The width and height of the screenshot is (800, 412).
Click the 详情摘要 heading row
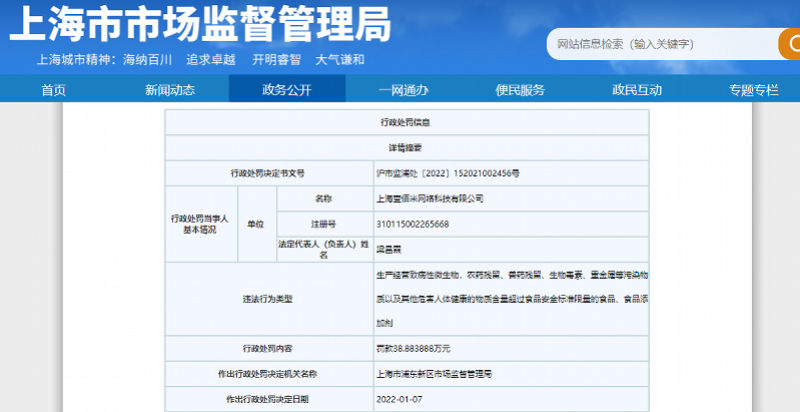pyautogui.click(x=407, y=148)
